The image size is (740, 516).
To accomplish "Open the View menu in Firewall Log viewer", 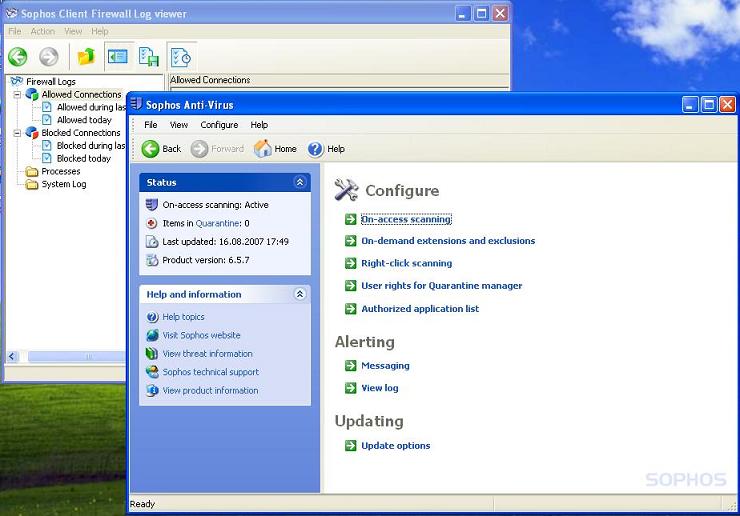I will pyautogui.click(x=73, y=31).
